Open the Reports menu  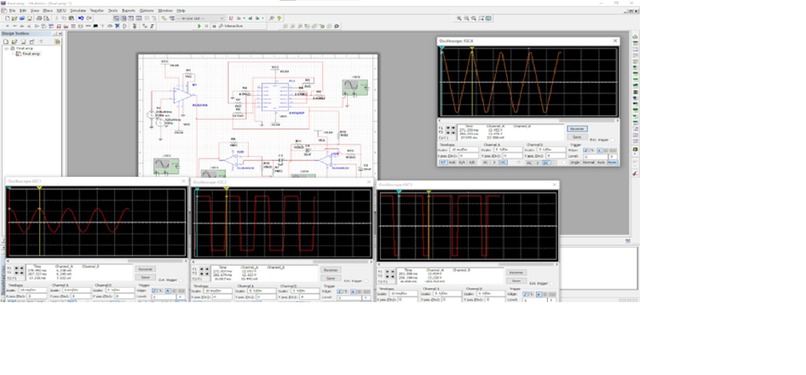pos(129,10)
